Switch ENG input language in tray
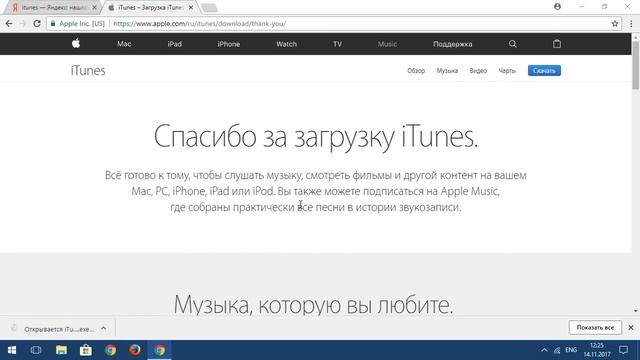 pyautogui.click(x=571, y=350)
